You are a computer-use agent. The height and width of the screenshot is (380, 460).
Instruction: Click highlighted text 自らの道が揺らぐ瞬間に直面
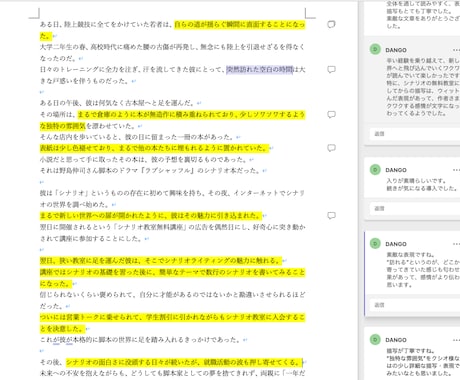[x=239, y=24]
